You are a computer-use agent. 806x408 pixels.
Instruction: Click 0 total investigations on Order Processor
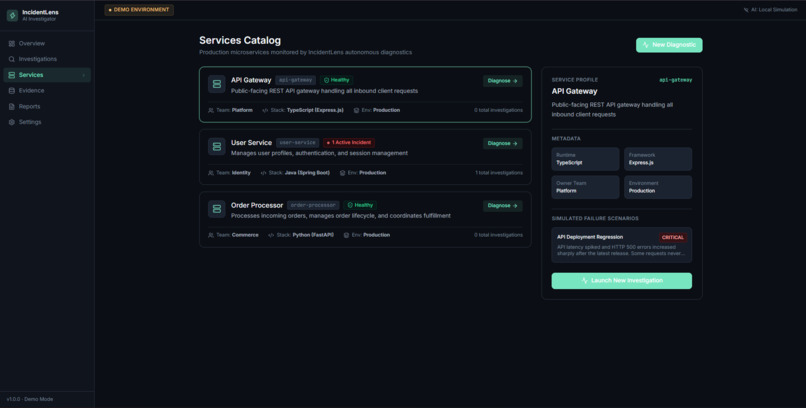tap(498, 235)
